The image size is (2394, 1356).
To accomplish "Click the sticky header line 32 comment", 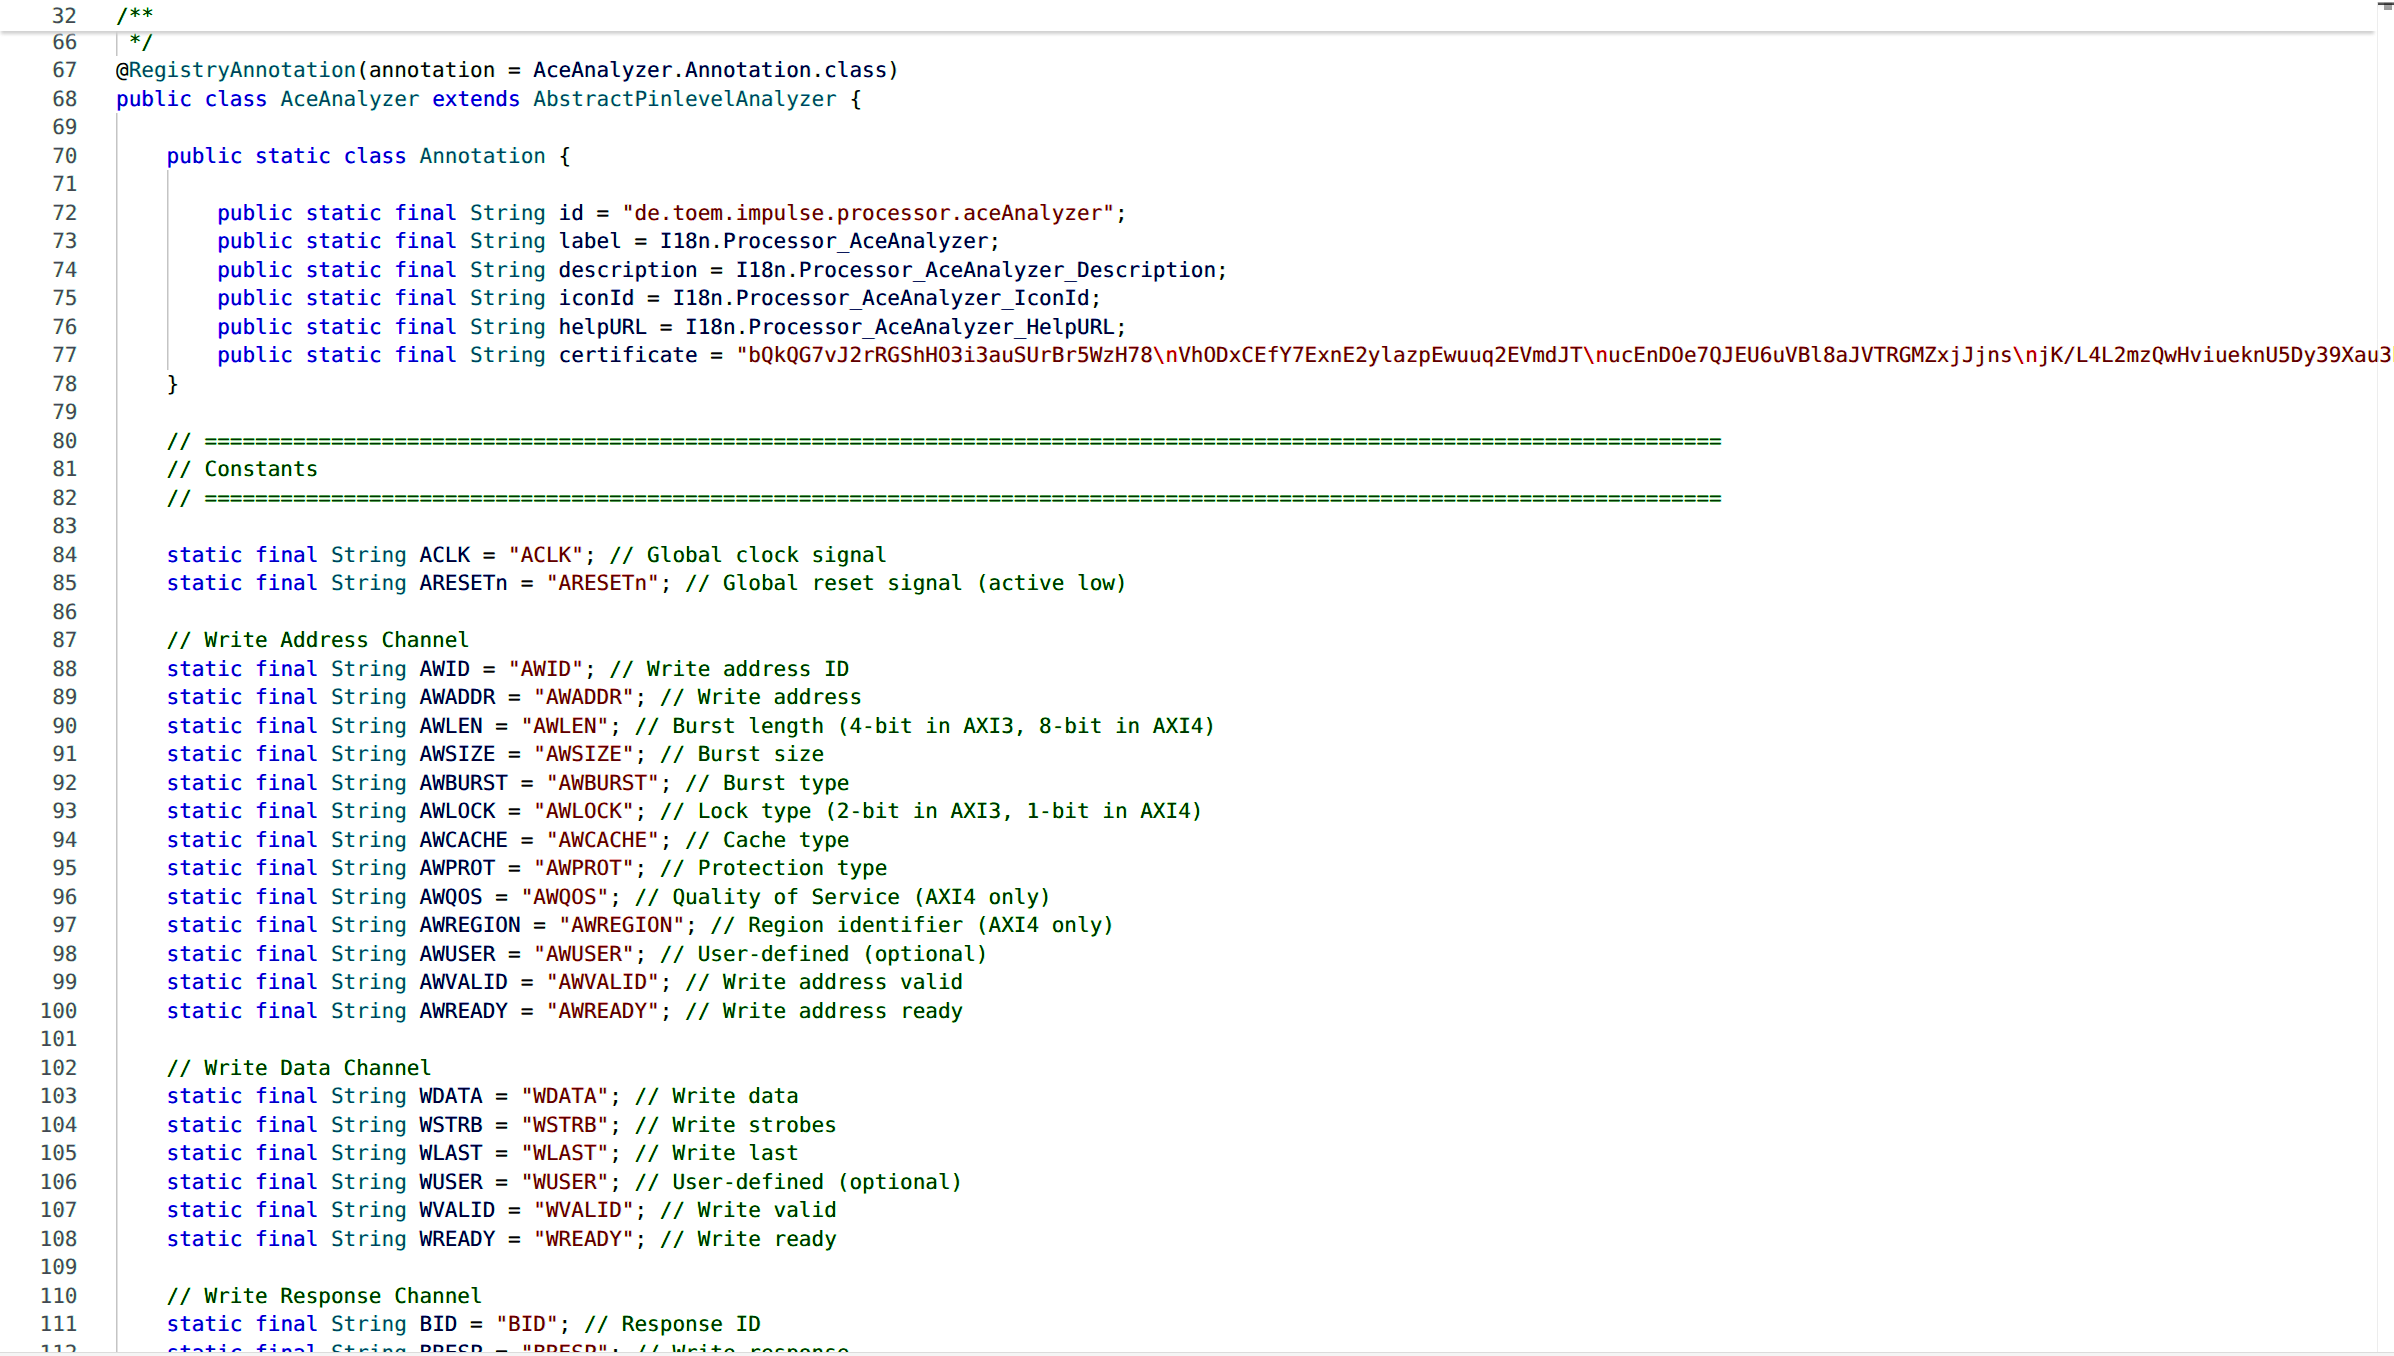I will point(135,15).
